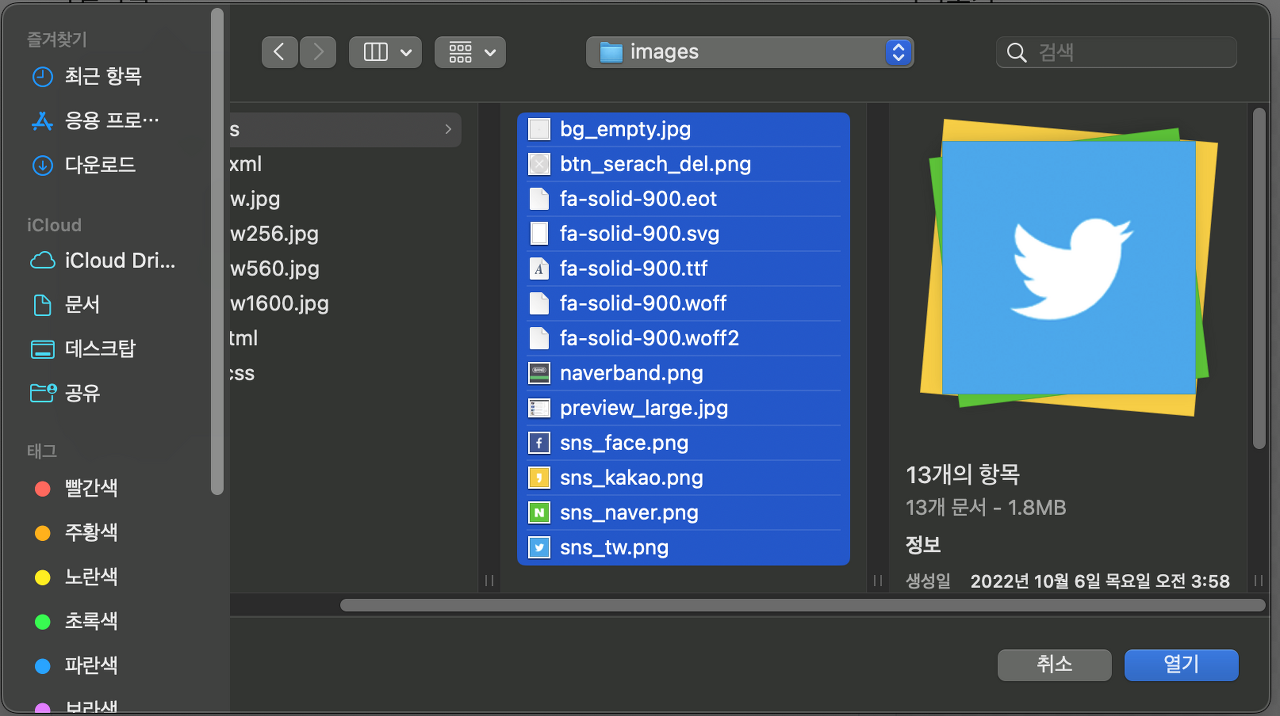The width and height of the screenshot is (1280, 716).
Task: Click the Facebook icon of sns_face.png
Action: pyautogui.click(x=539, y=443)
